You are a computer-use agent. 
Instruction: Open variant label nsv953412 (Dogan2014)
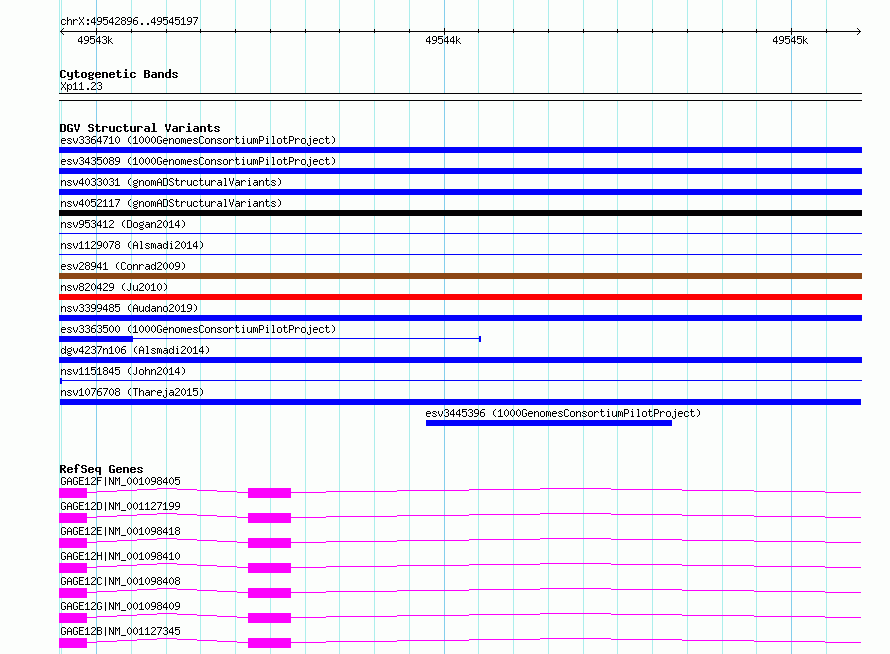tap(123, 224)
